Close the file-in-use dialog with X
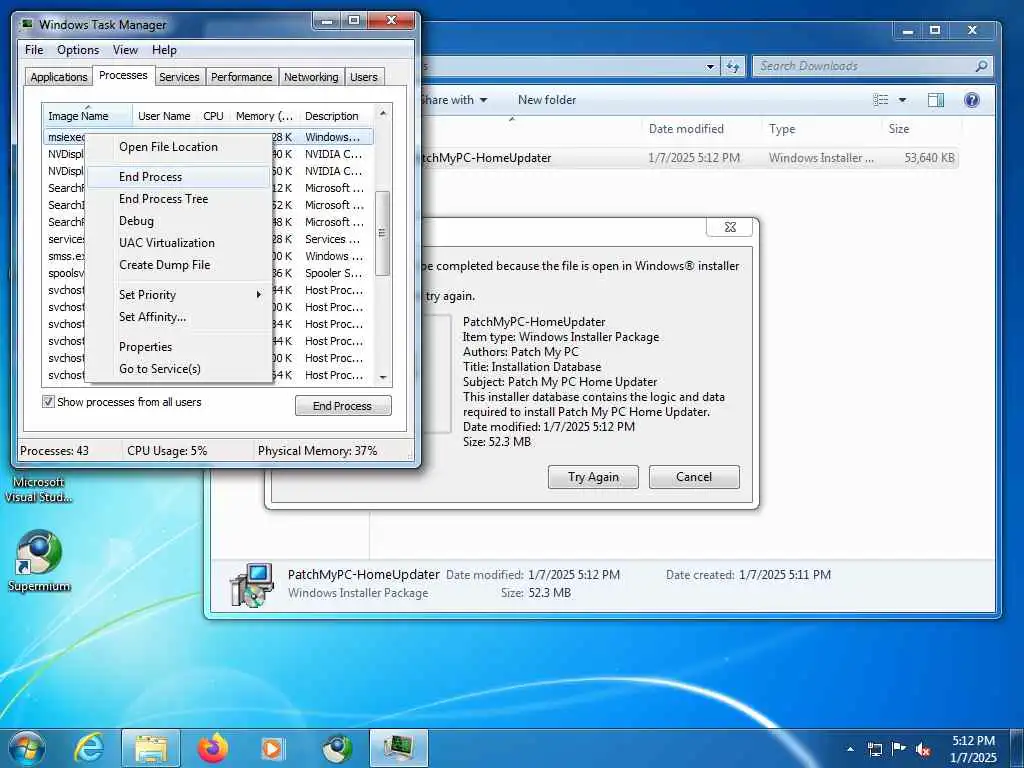The height and width of the screenshot is (768, 1024). point(729,227)
